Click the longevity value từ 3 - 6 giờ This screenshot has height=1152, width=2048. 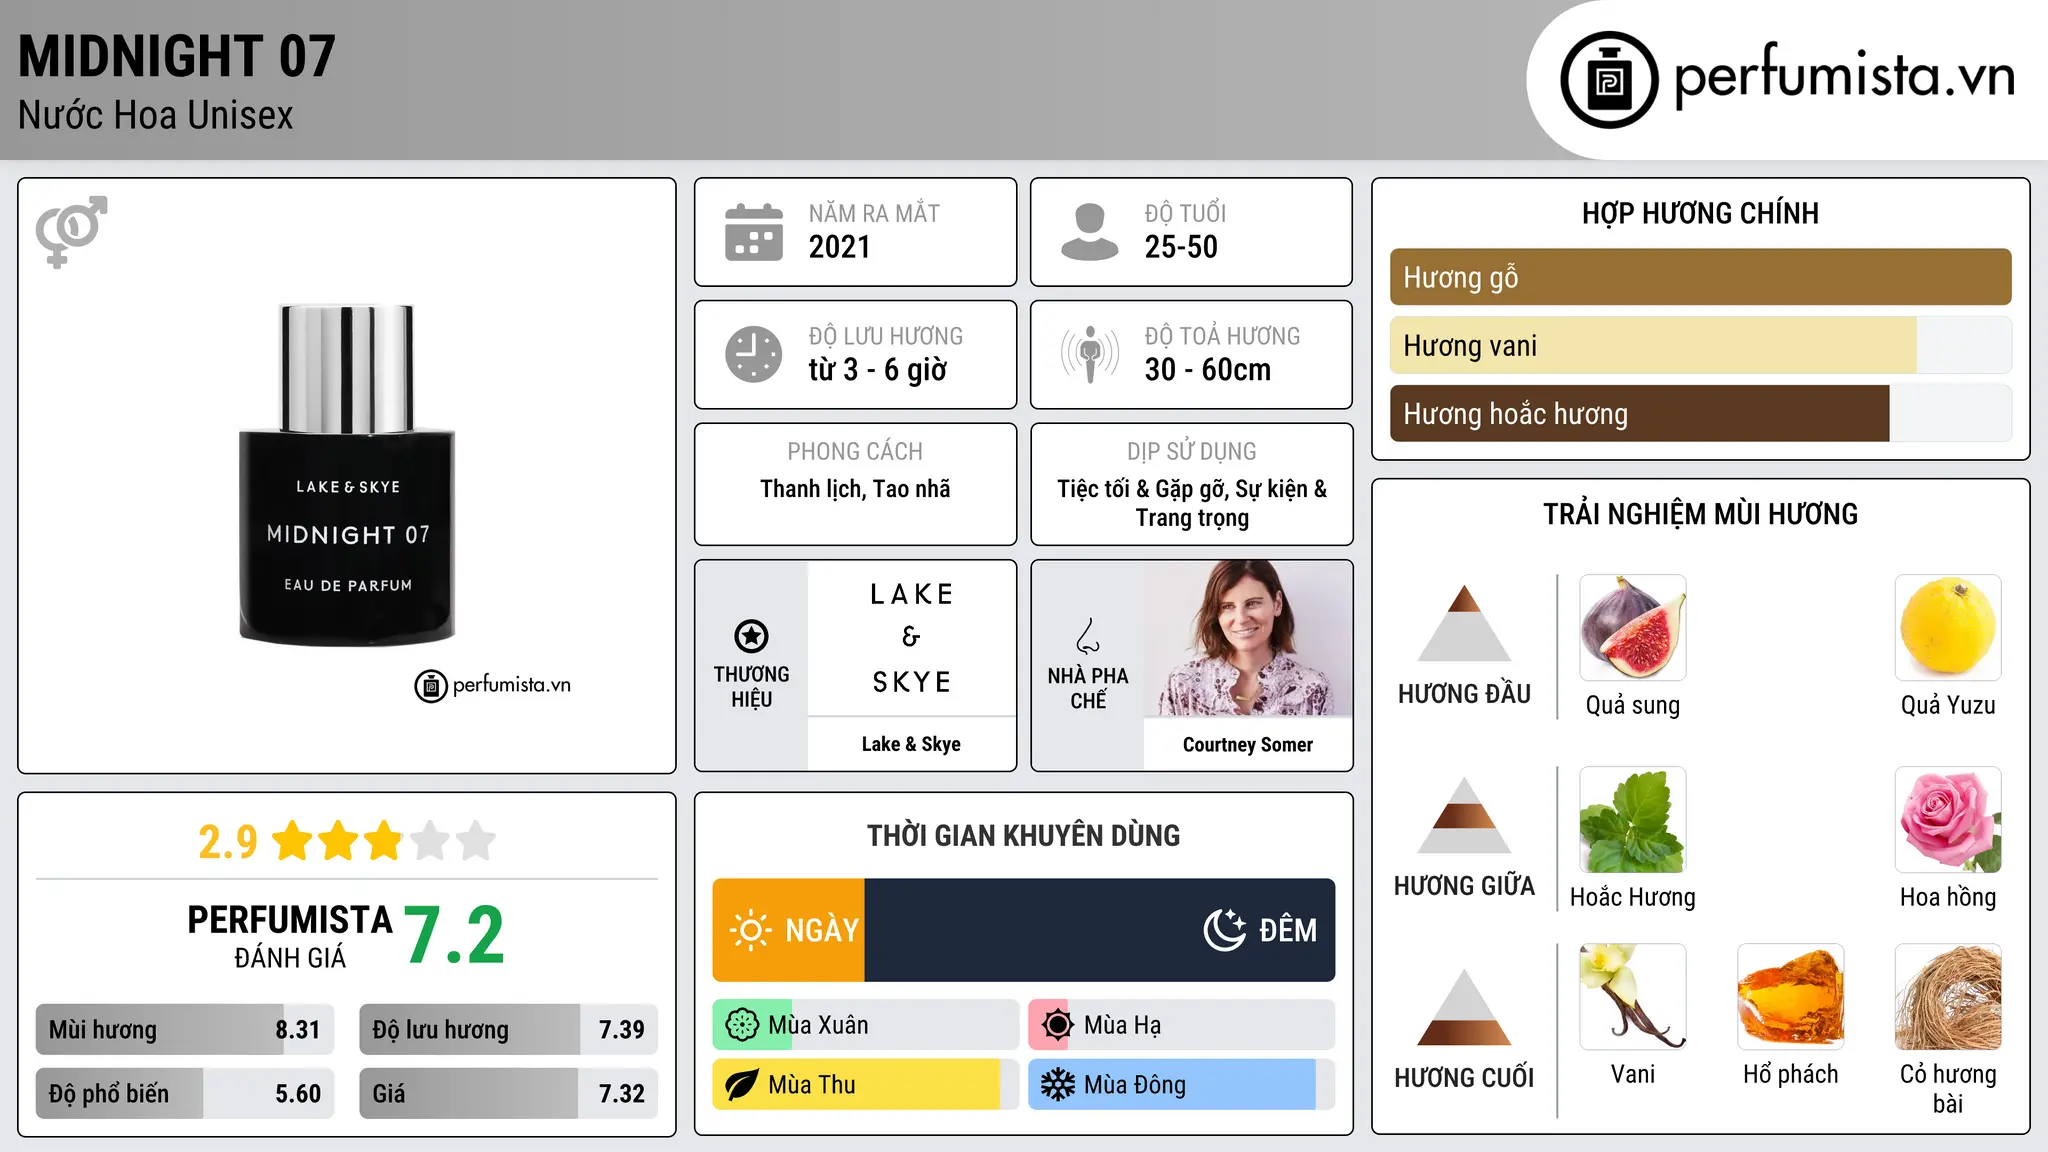point(878,370)
